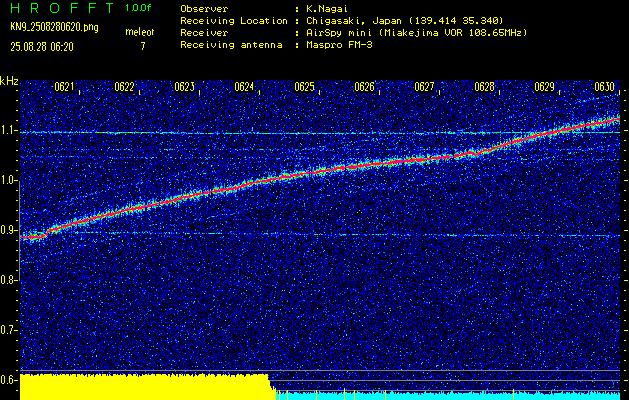Select the 1.1 frequency axis label
The width and height of the screenshot is (629, 400).
pos(8,130)
